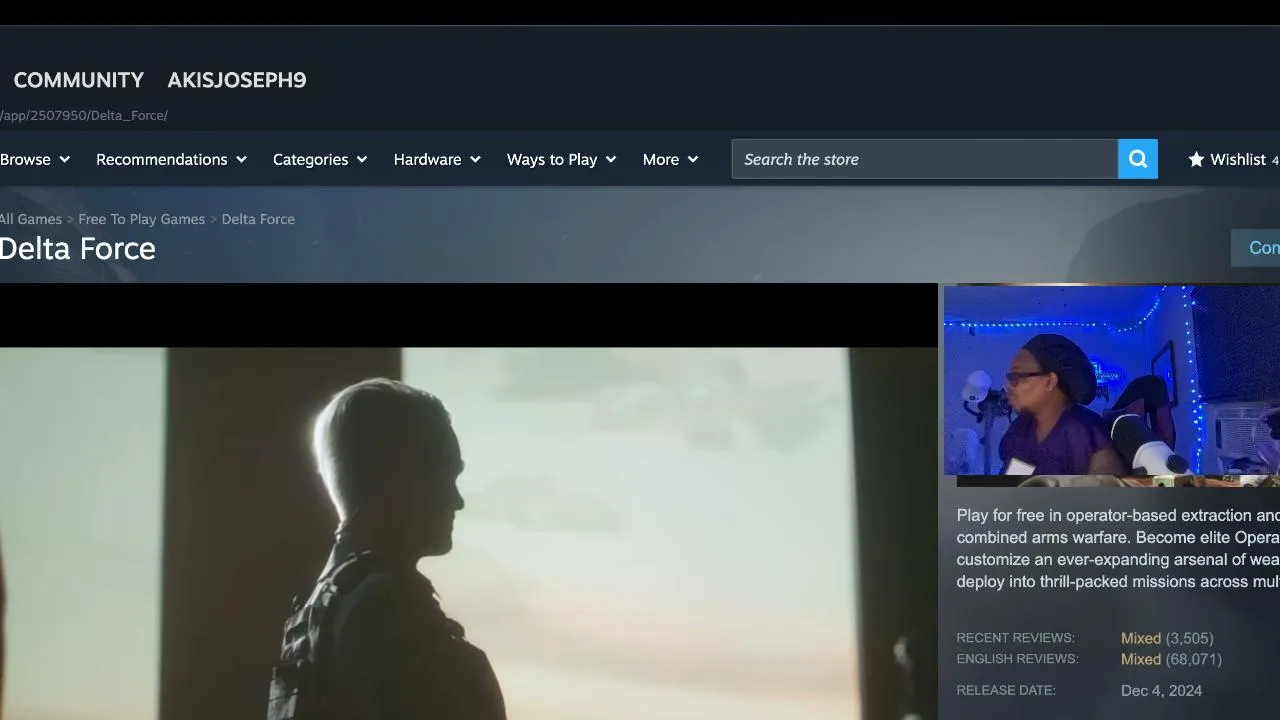
Task: Open the COMMUNITY menu
Action: 79,80
